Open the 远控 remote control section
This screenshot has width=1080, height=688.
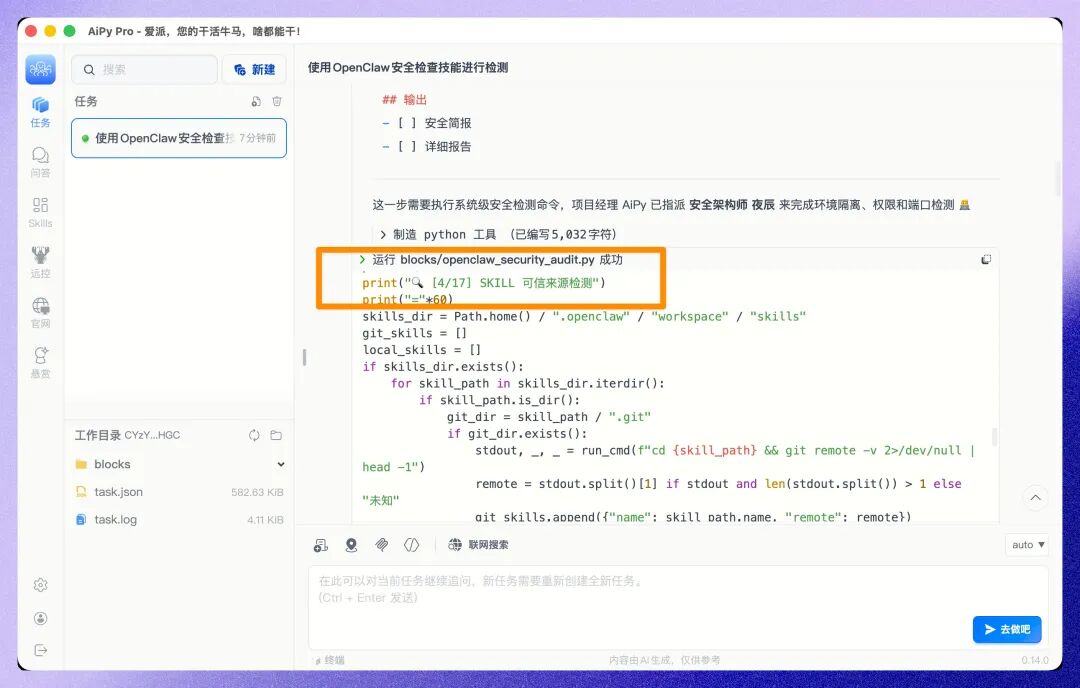41,262
